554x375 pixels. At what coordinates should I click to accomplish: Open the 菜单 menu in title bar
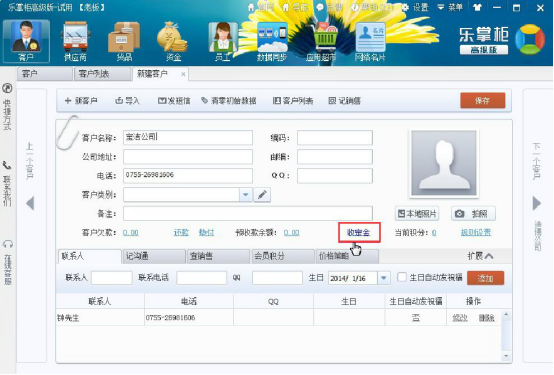tap(450, 7)
